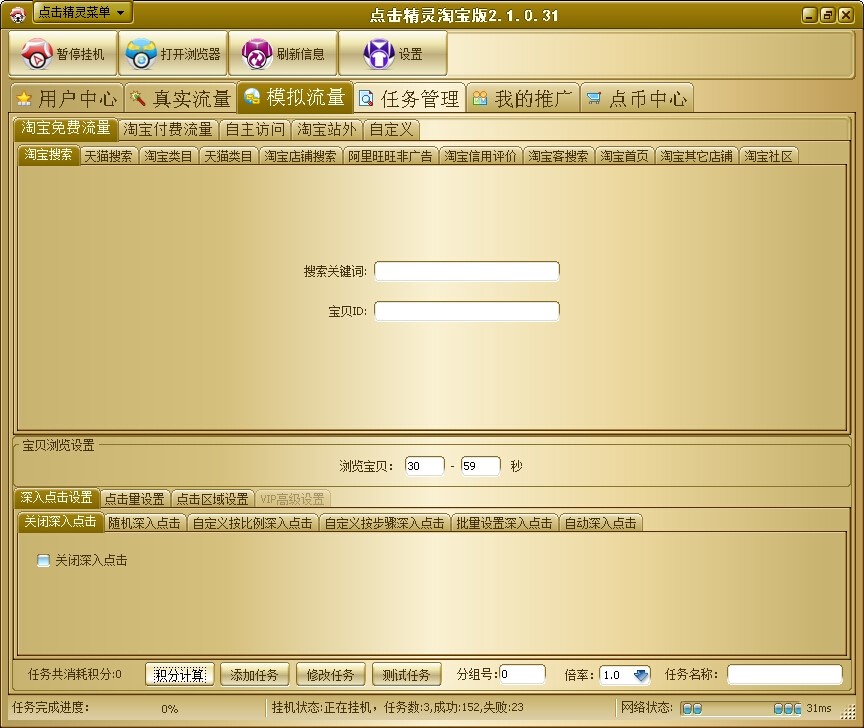
Task: Click the 暂停挂机 pause toolbar button
Action: [63, 53]
